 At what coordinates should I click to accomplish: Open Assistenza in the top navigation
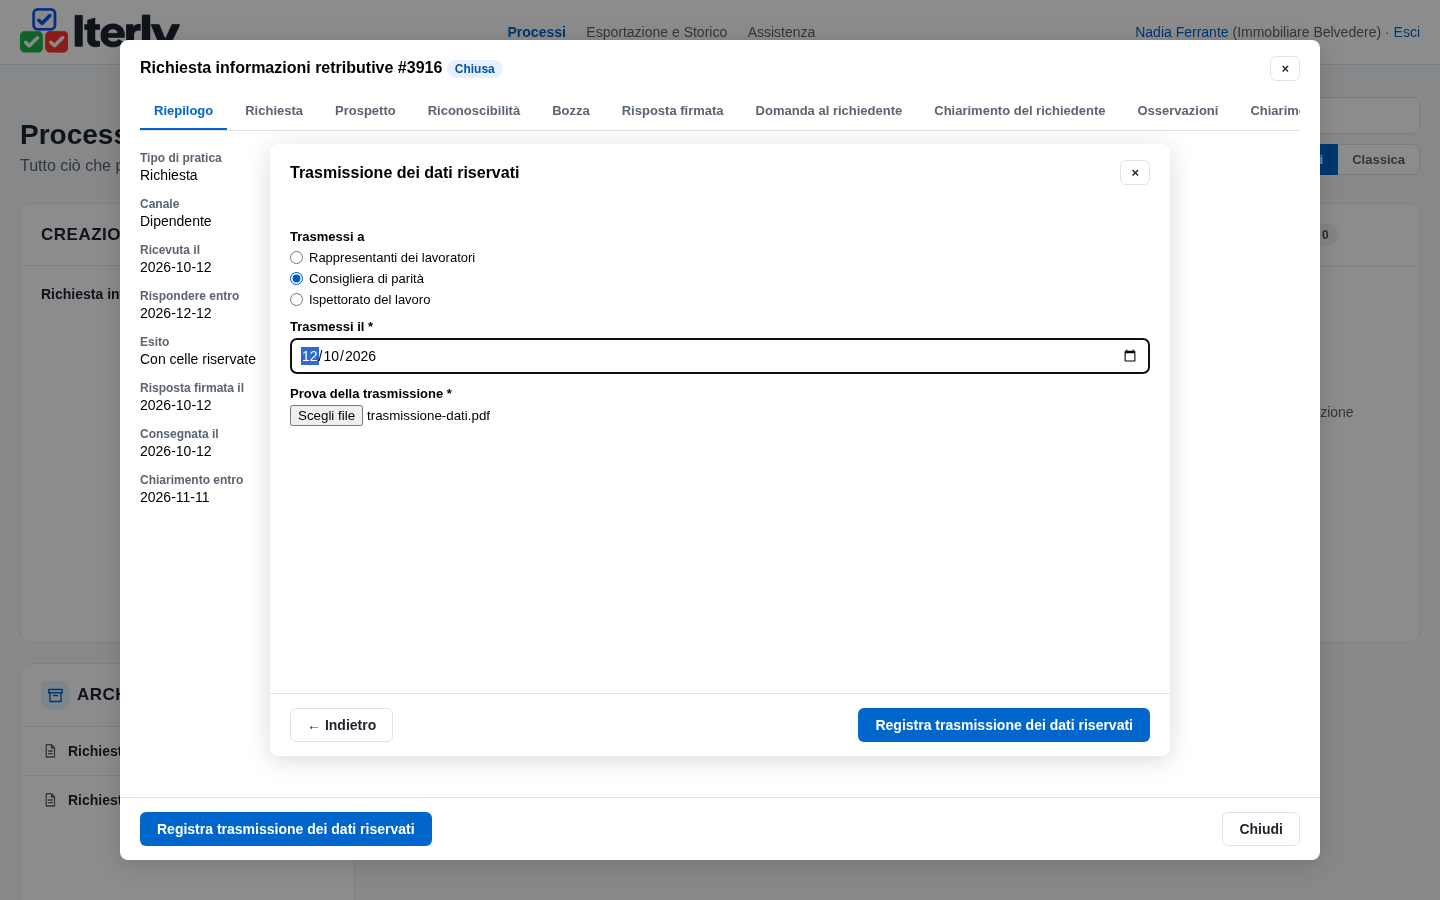point(781,32)
